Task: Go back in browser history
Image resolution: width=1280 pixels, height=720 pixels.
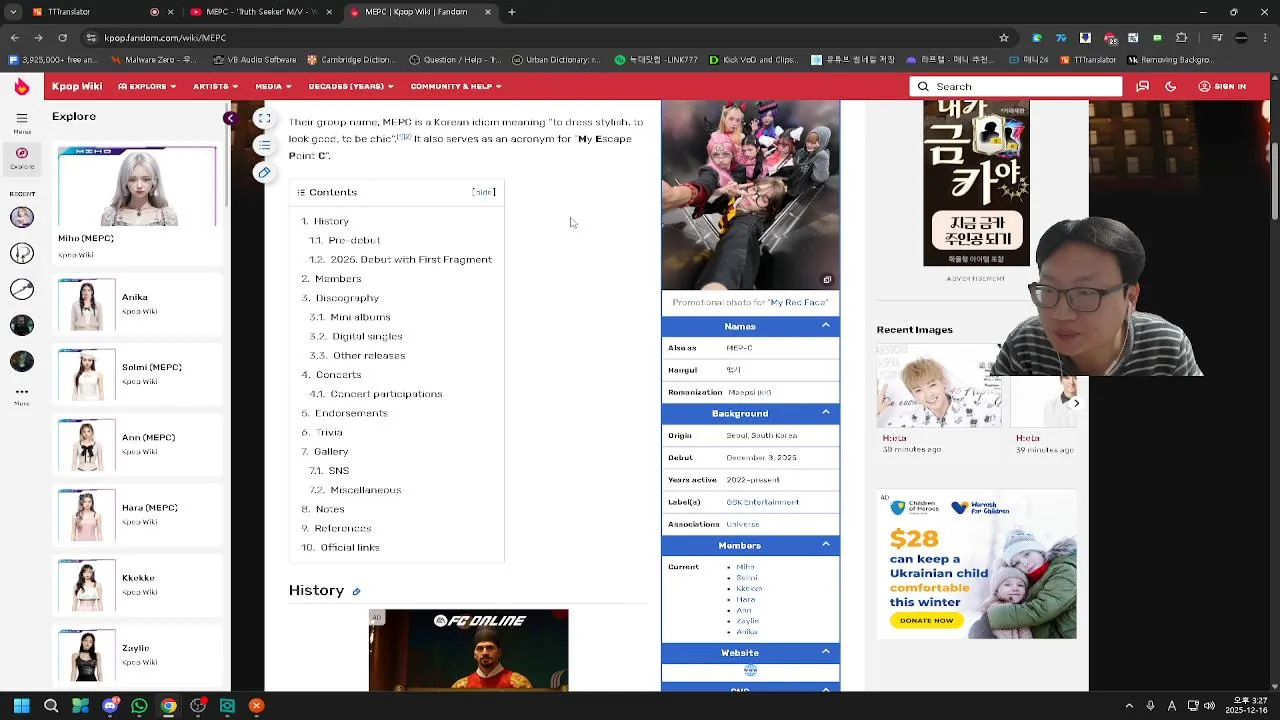Action: coord(15,38)
